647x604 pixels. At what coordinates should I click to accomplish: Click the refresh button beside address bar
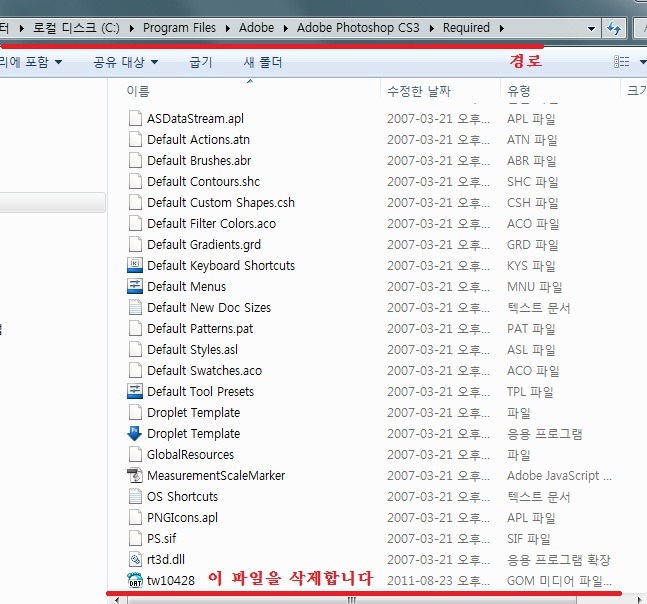[614, 28]
